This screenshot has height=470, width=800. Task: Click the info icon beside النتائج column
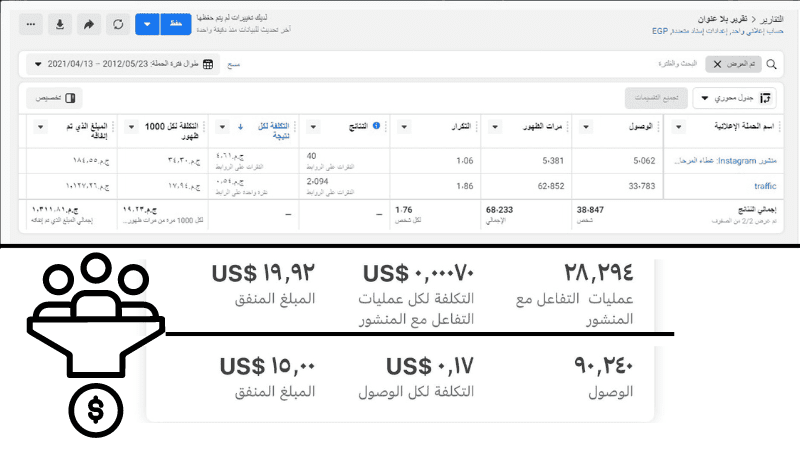tap(377, 126)
